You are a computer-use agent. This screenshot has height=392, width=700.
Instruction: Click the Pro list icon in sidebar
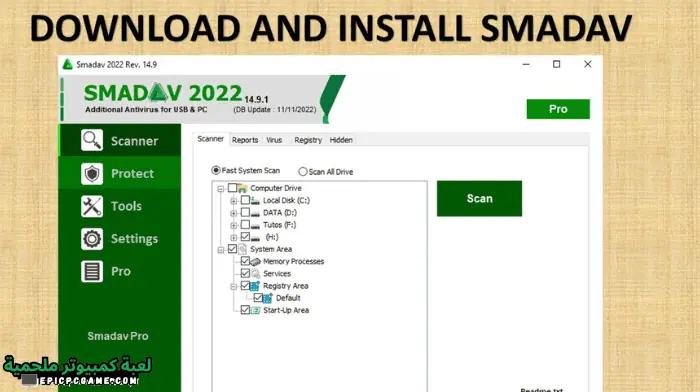[x=92, y=271]
